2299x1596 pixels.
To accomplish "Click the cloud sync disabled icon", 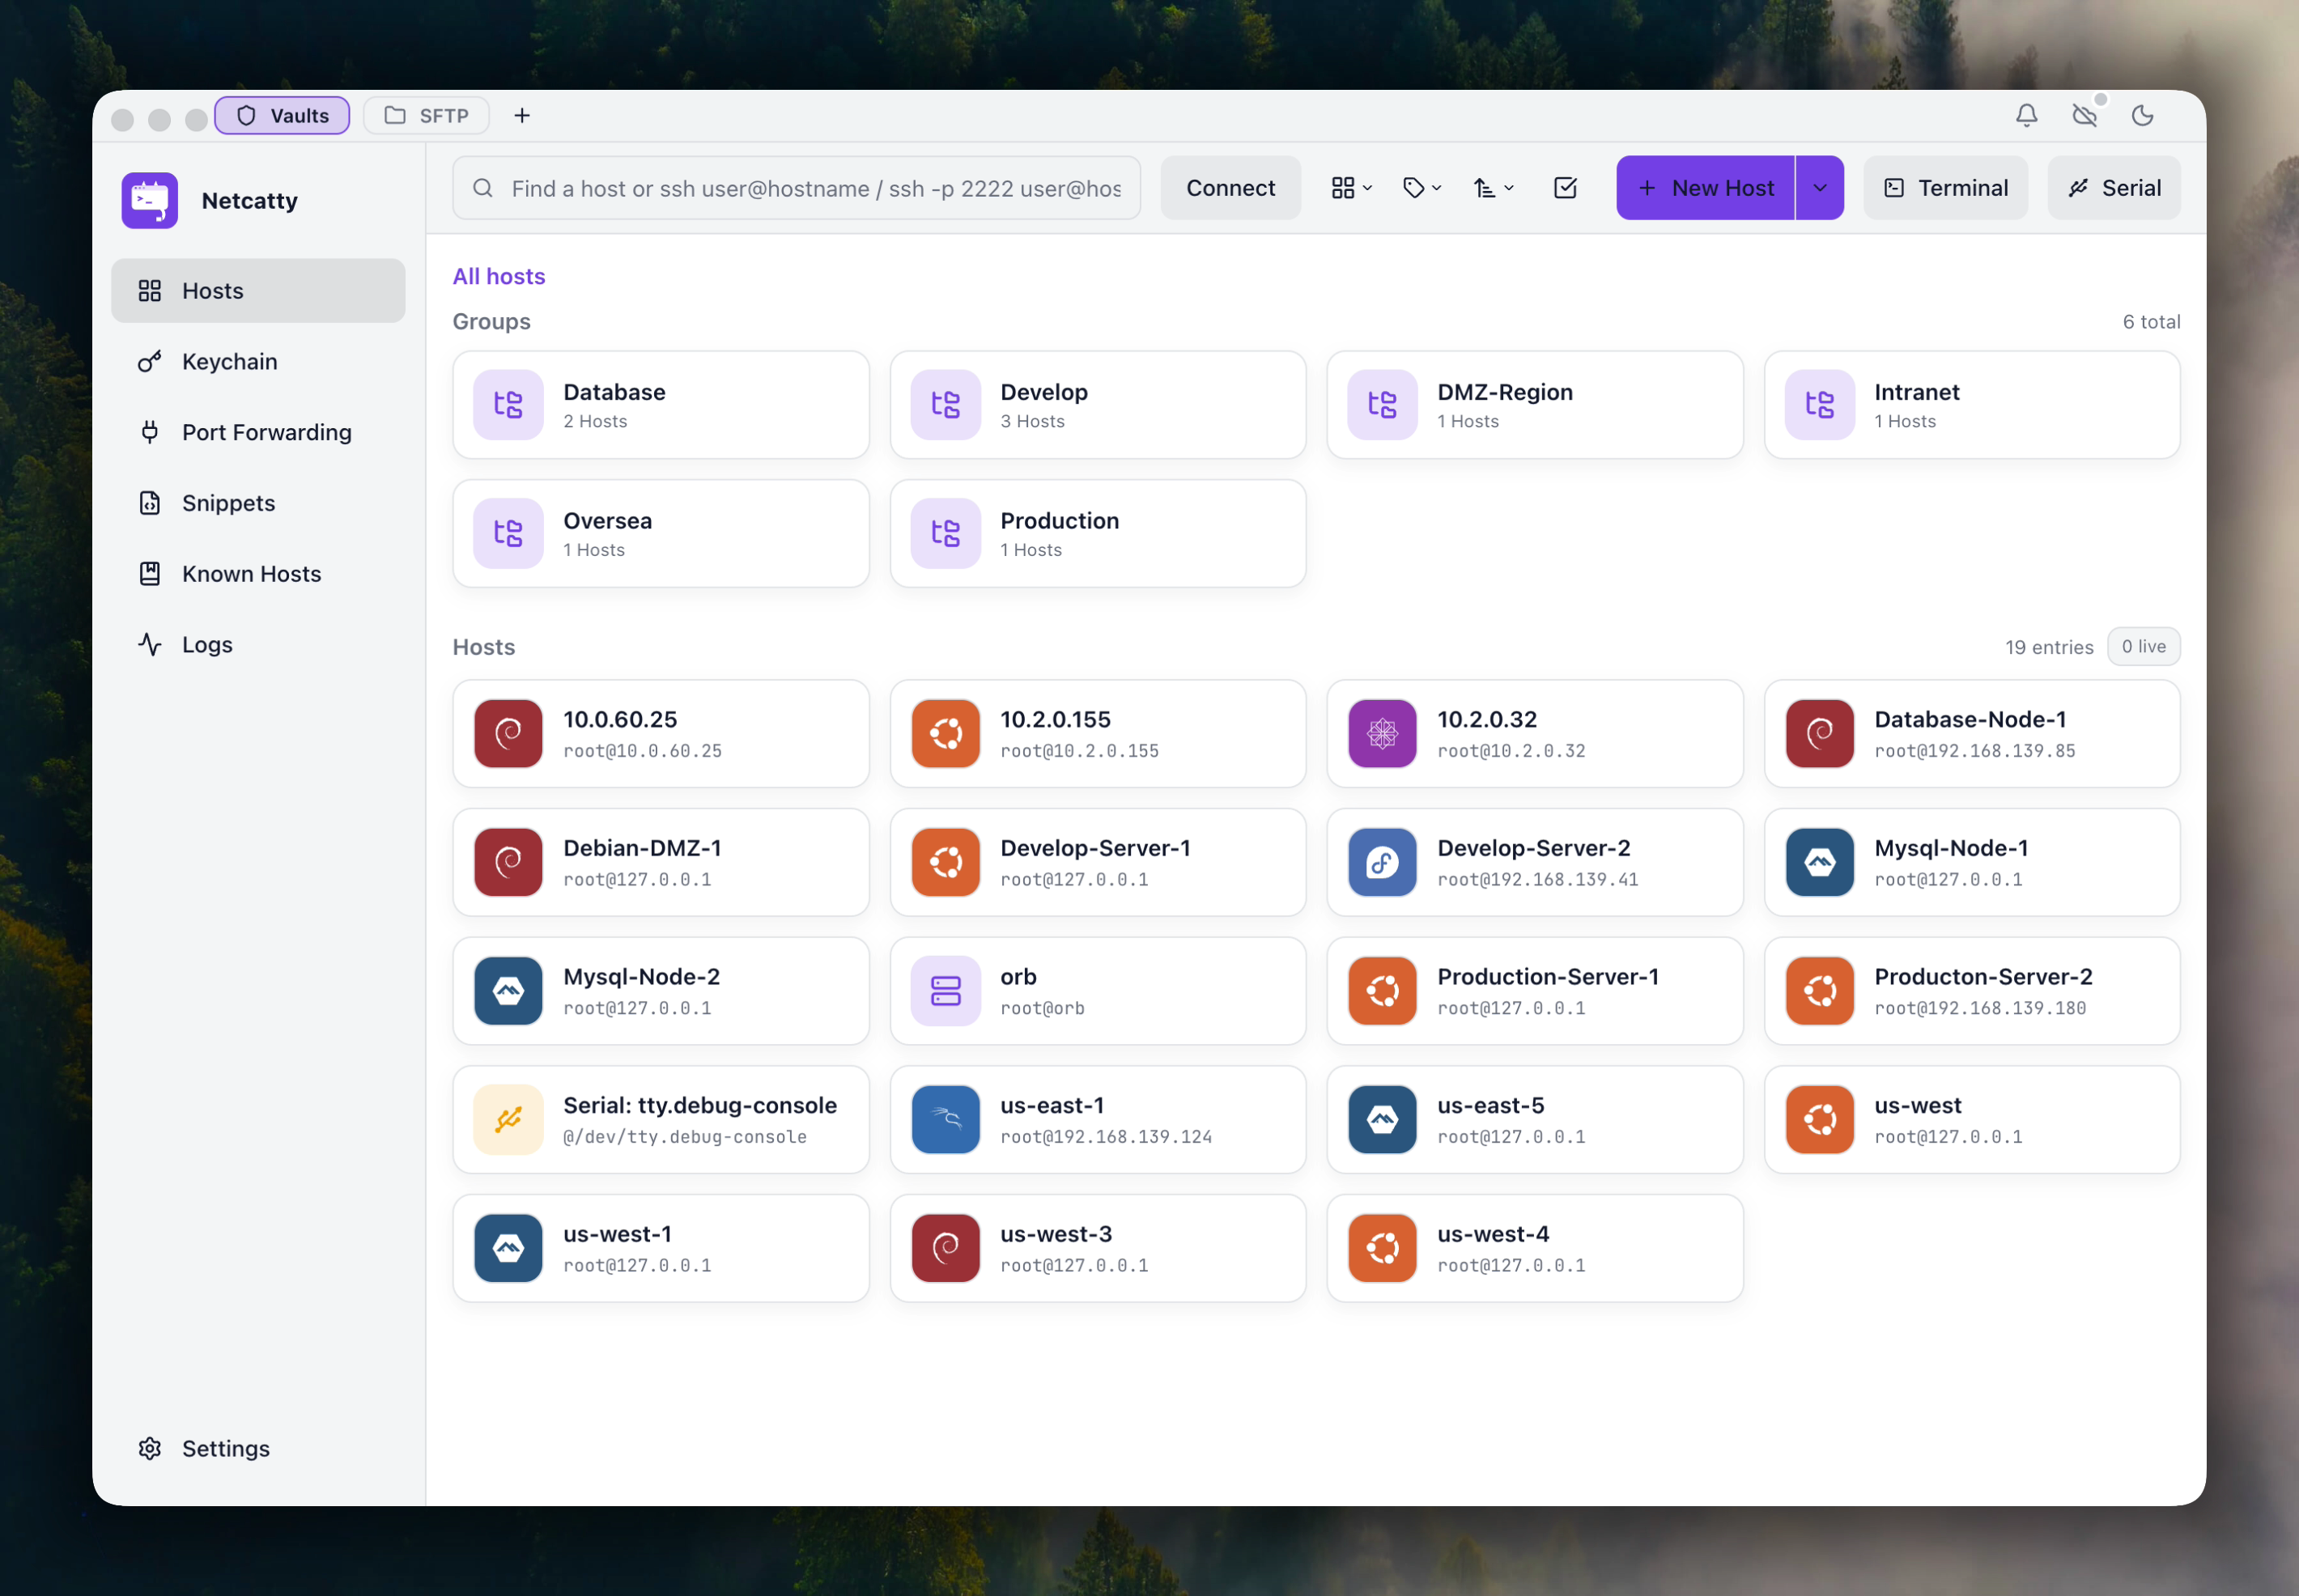I will click(2084, 116).
